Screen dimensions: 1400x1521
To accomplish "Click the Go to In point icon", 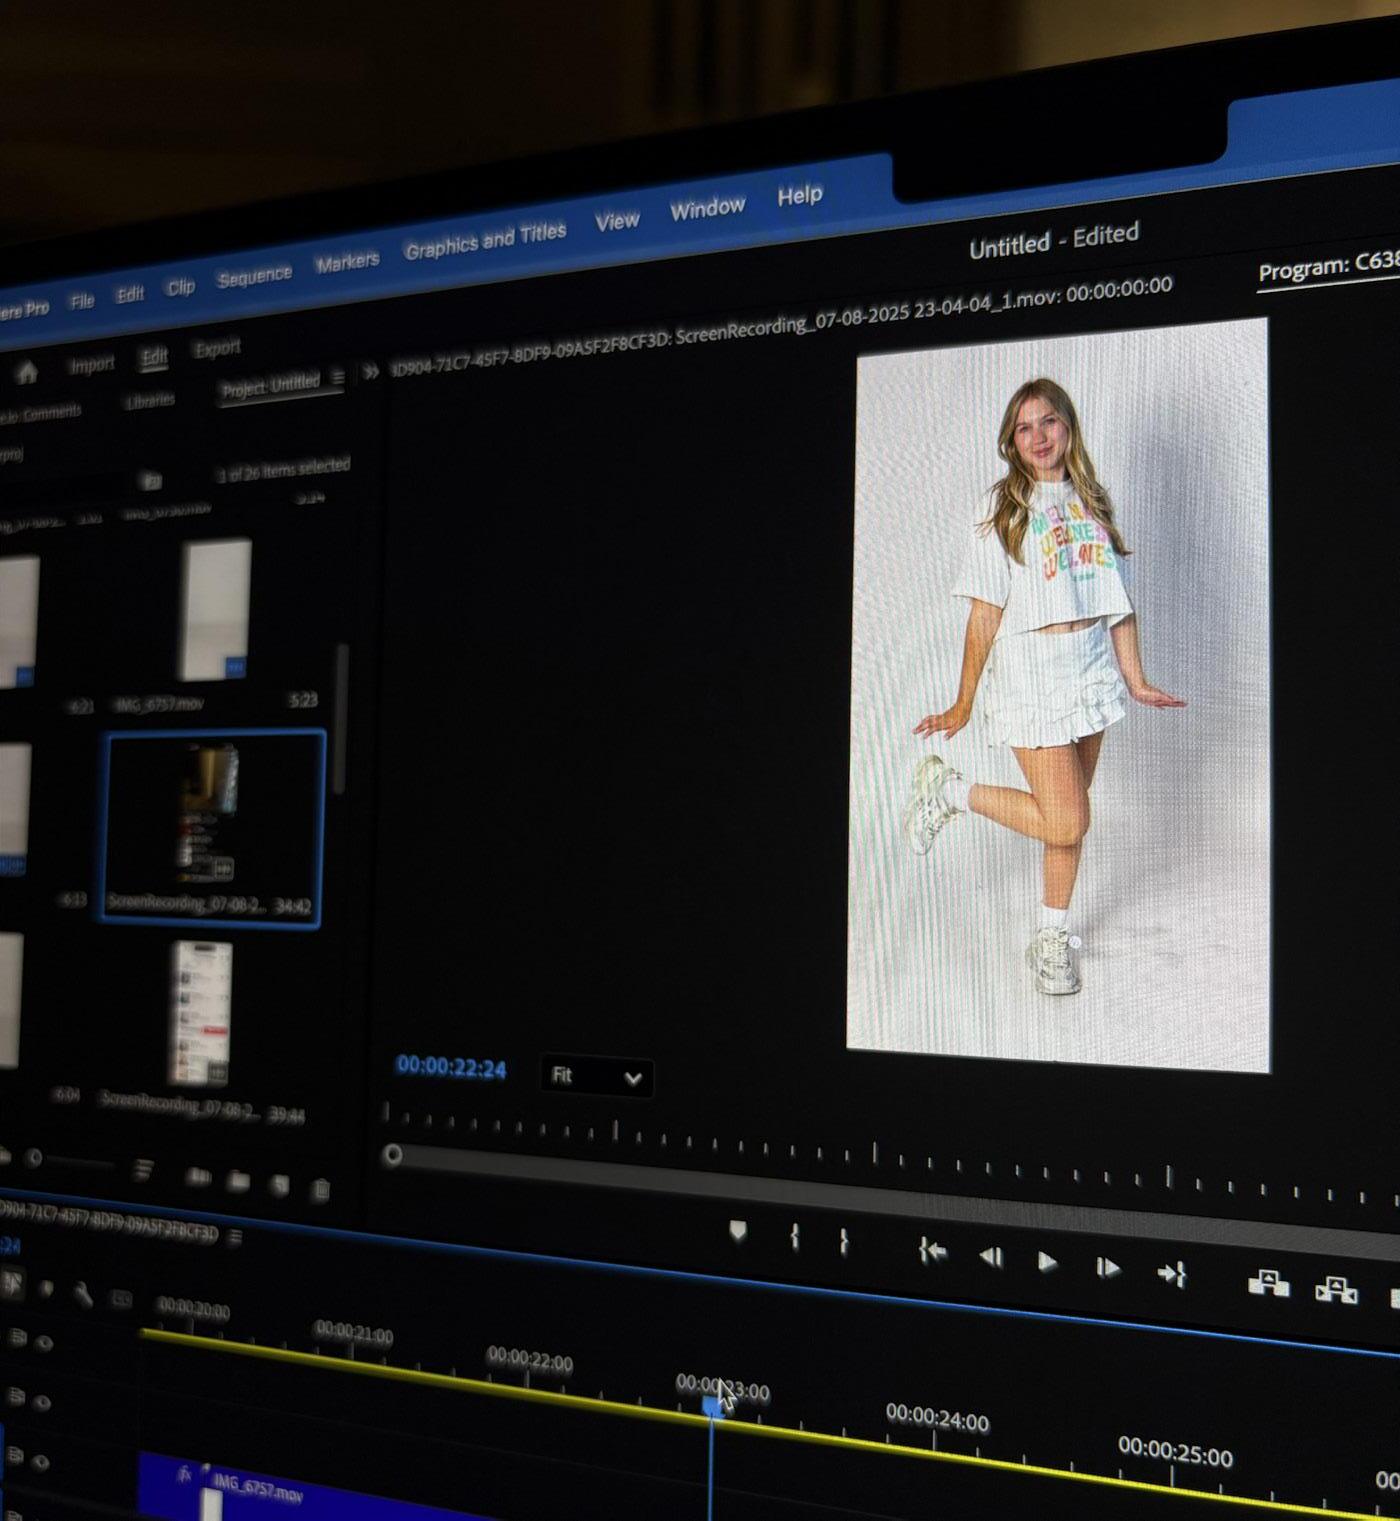I will tap(932, 1251).
